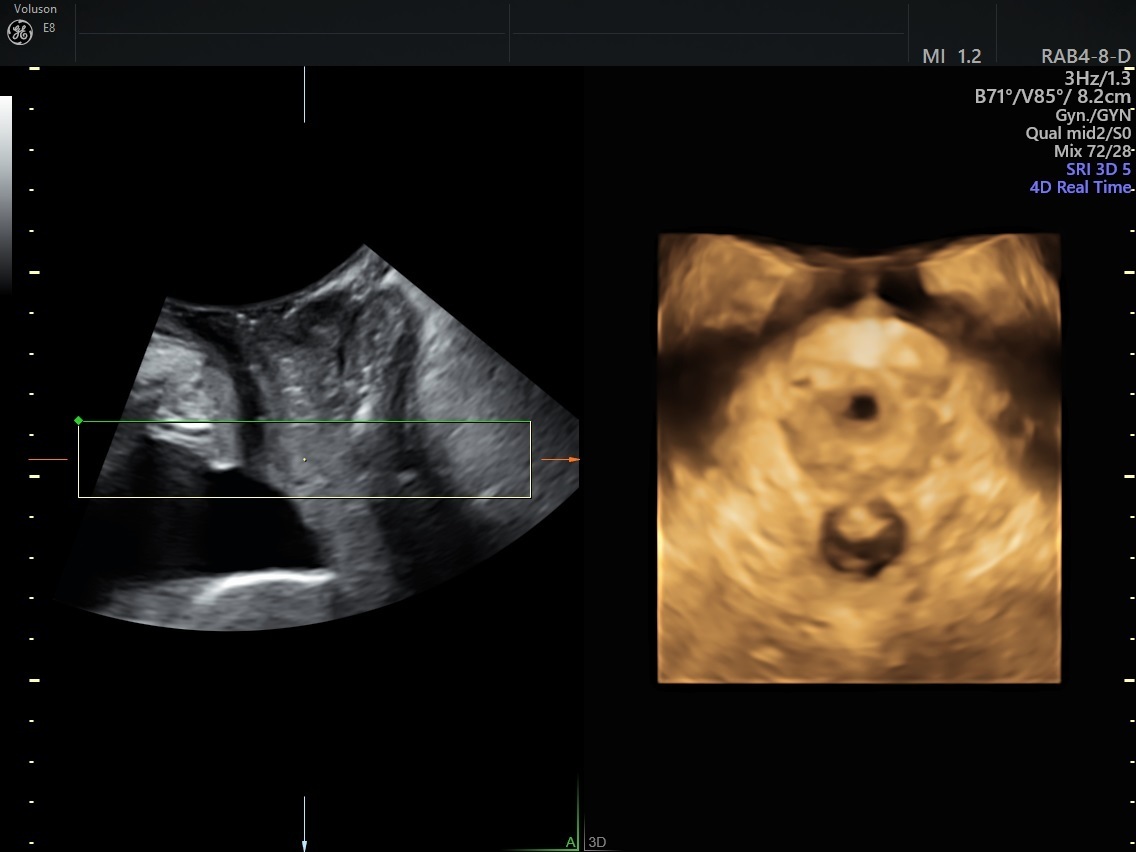The width and height of the screenshot is (1136, 852).
Task: Click the 'B71°/V85°/ 8.2cm' angle readout
Action: click(x=1052, y=96)
